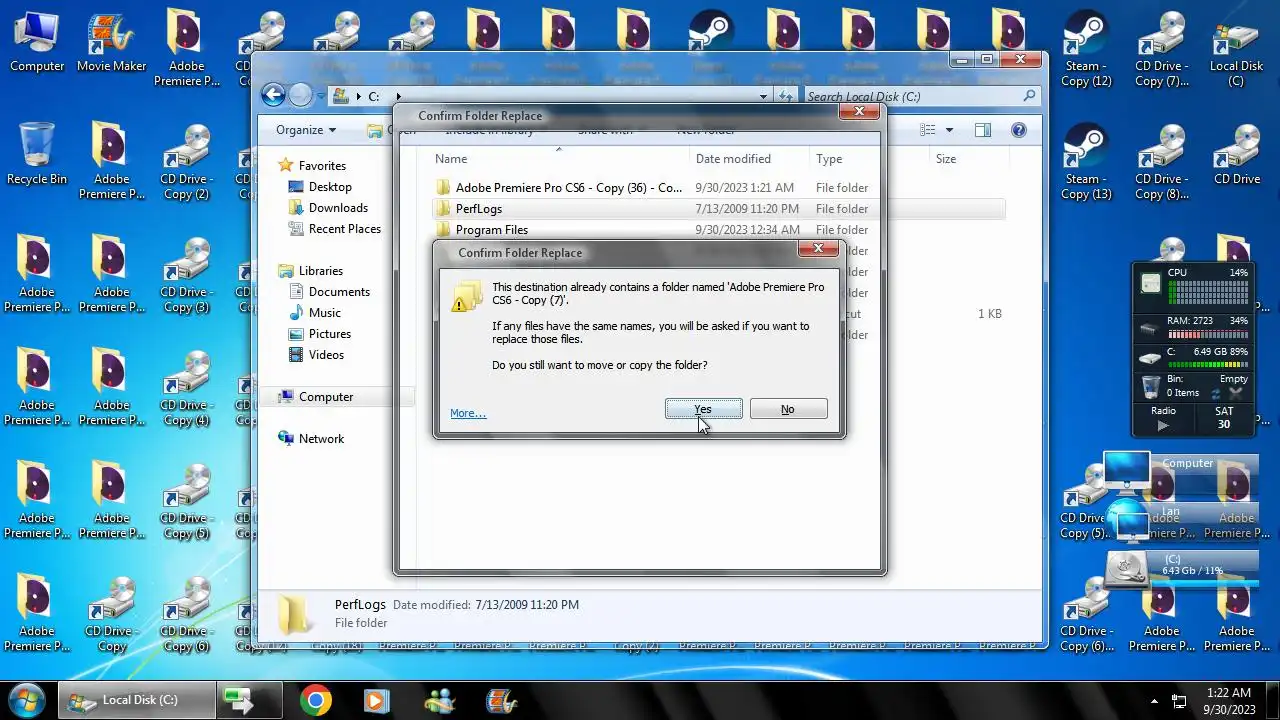This screenshot has width=1280, height=720.
Task: Open explorer Help question mark icon
Action: pos(1019,130)
